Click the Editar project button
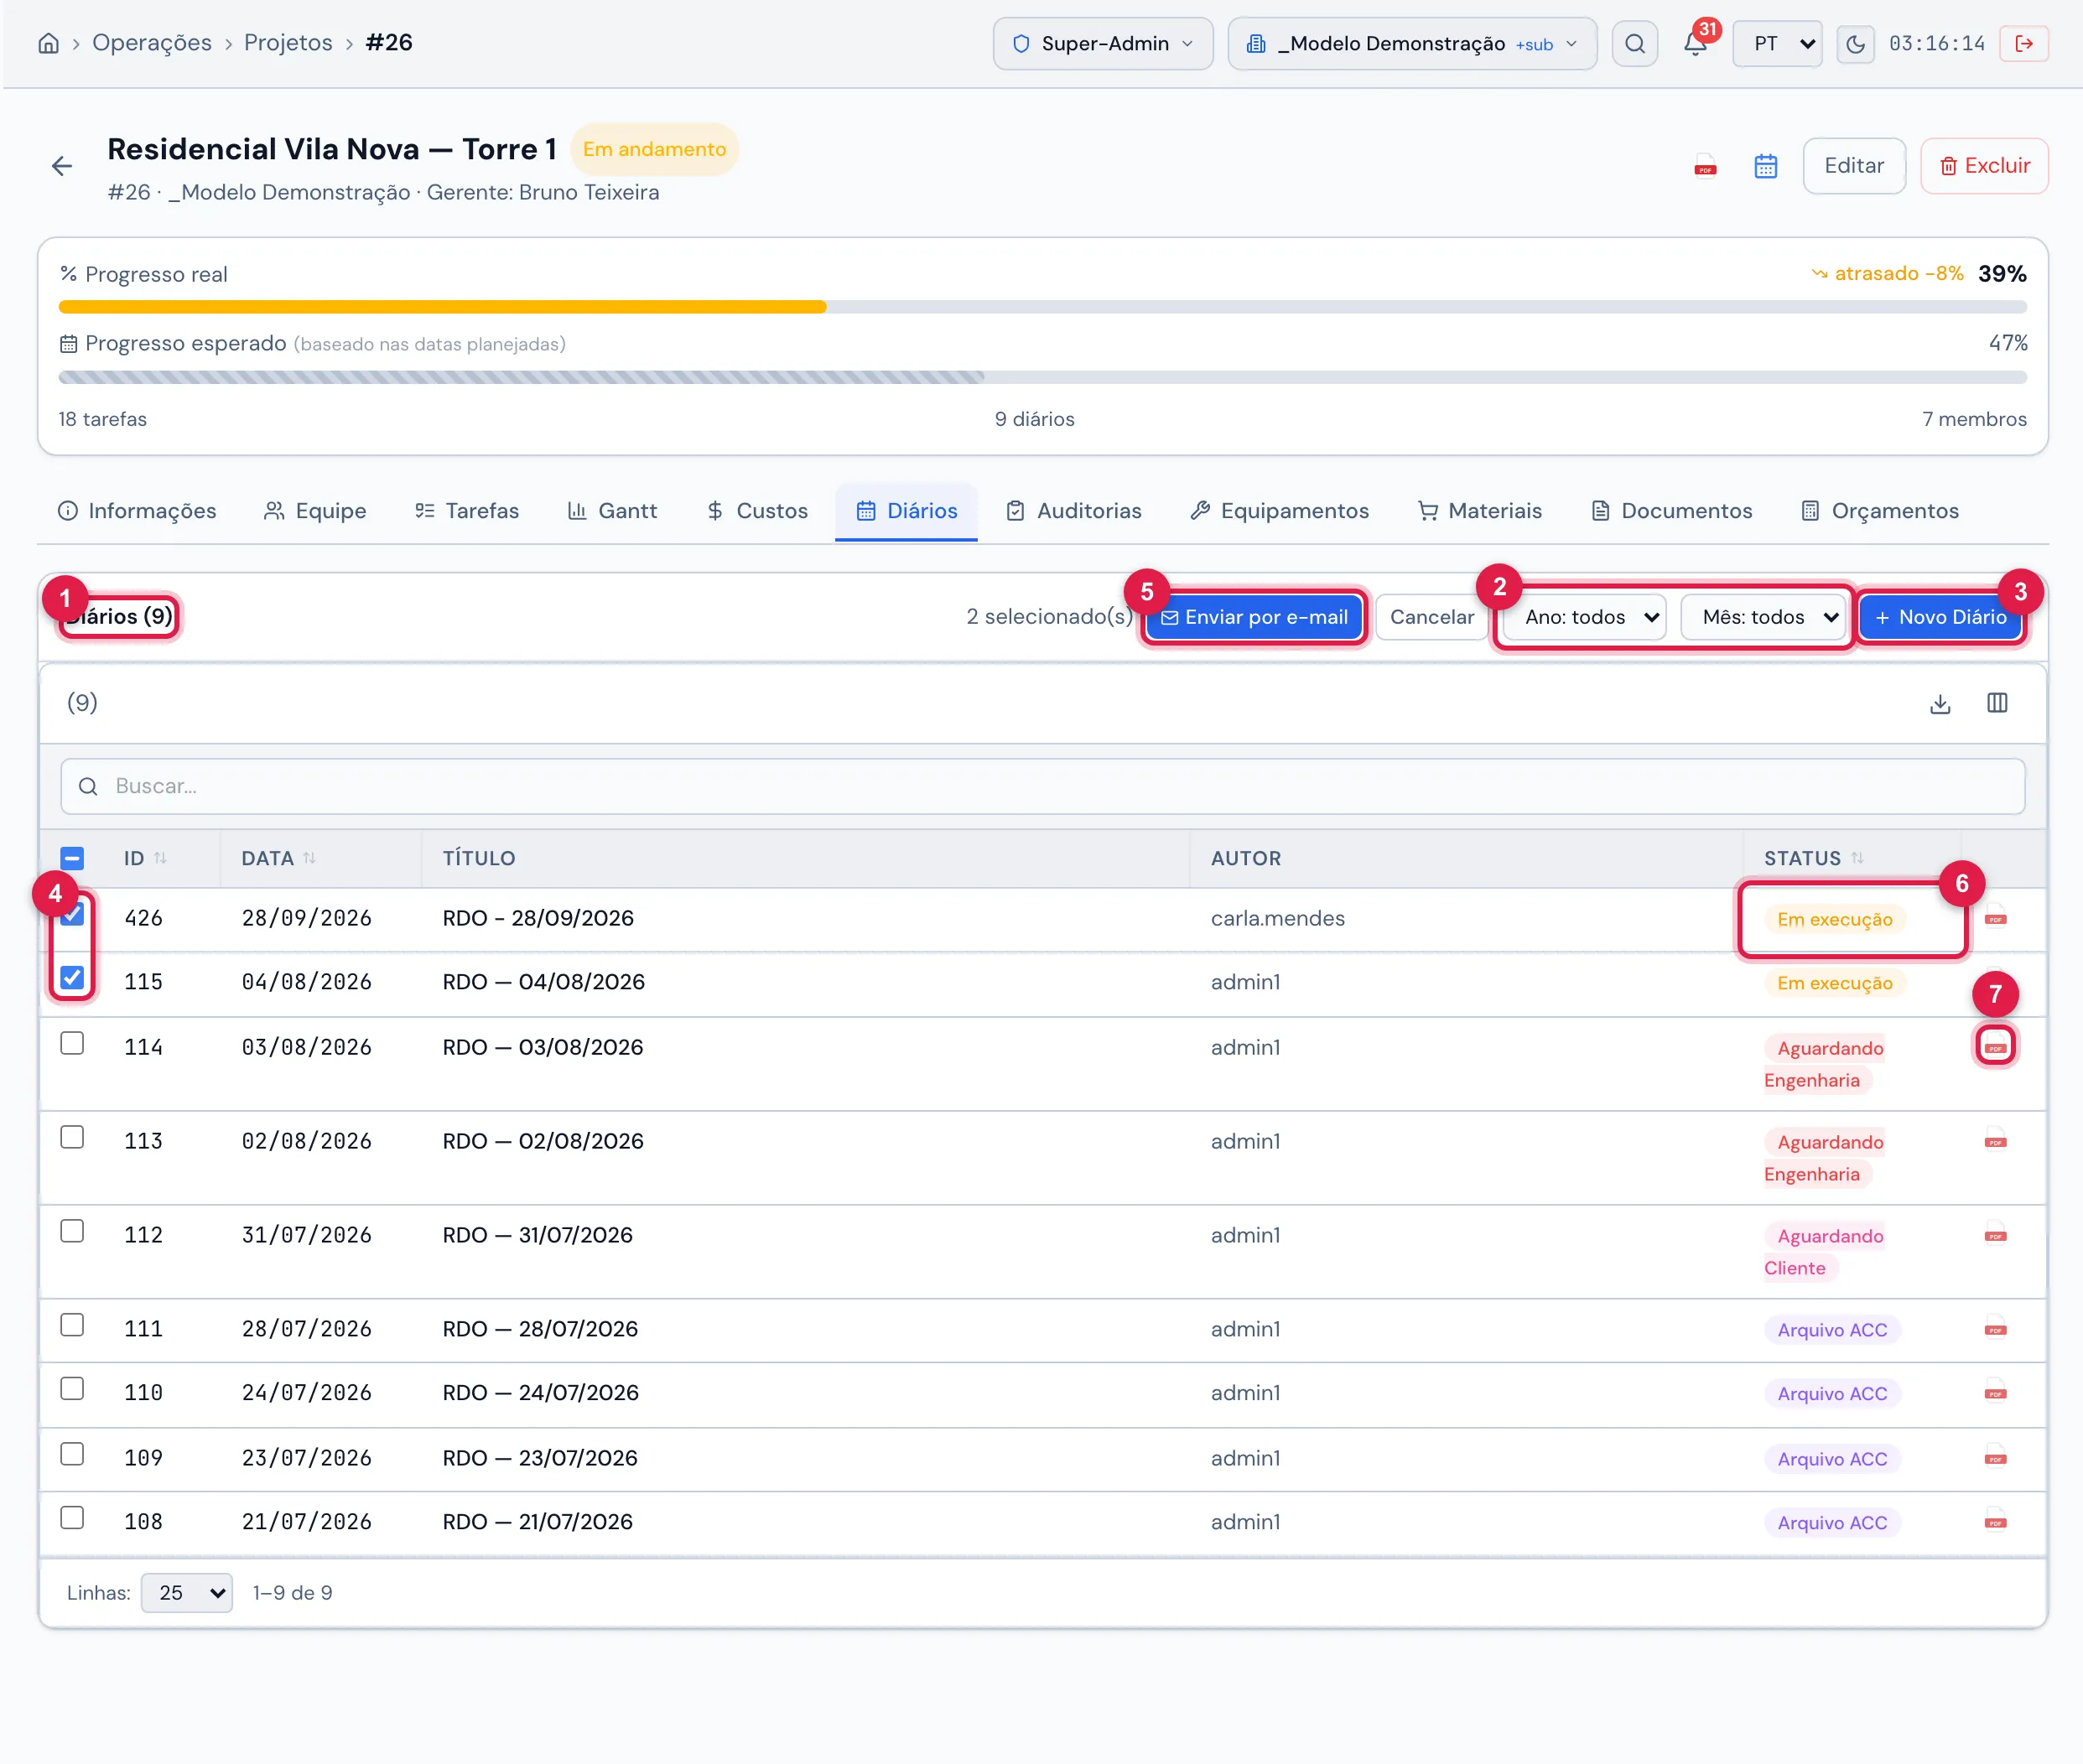The height and width of the screenshot is (1764, 2083). [1854, 166]
